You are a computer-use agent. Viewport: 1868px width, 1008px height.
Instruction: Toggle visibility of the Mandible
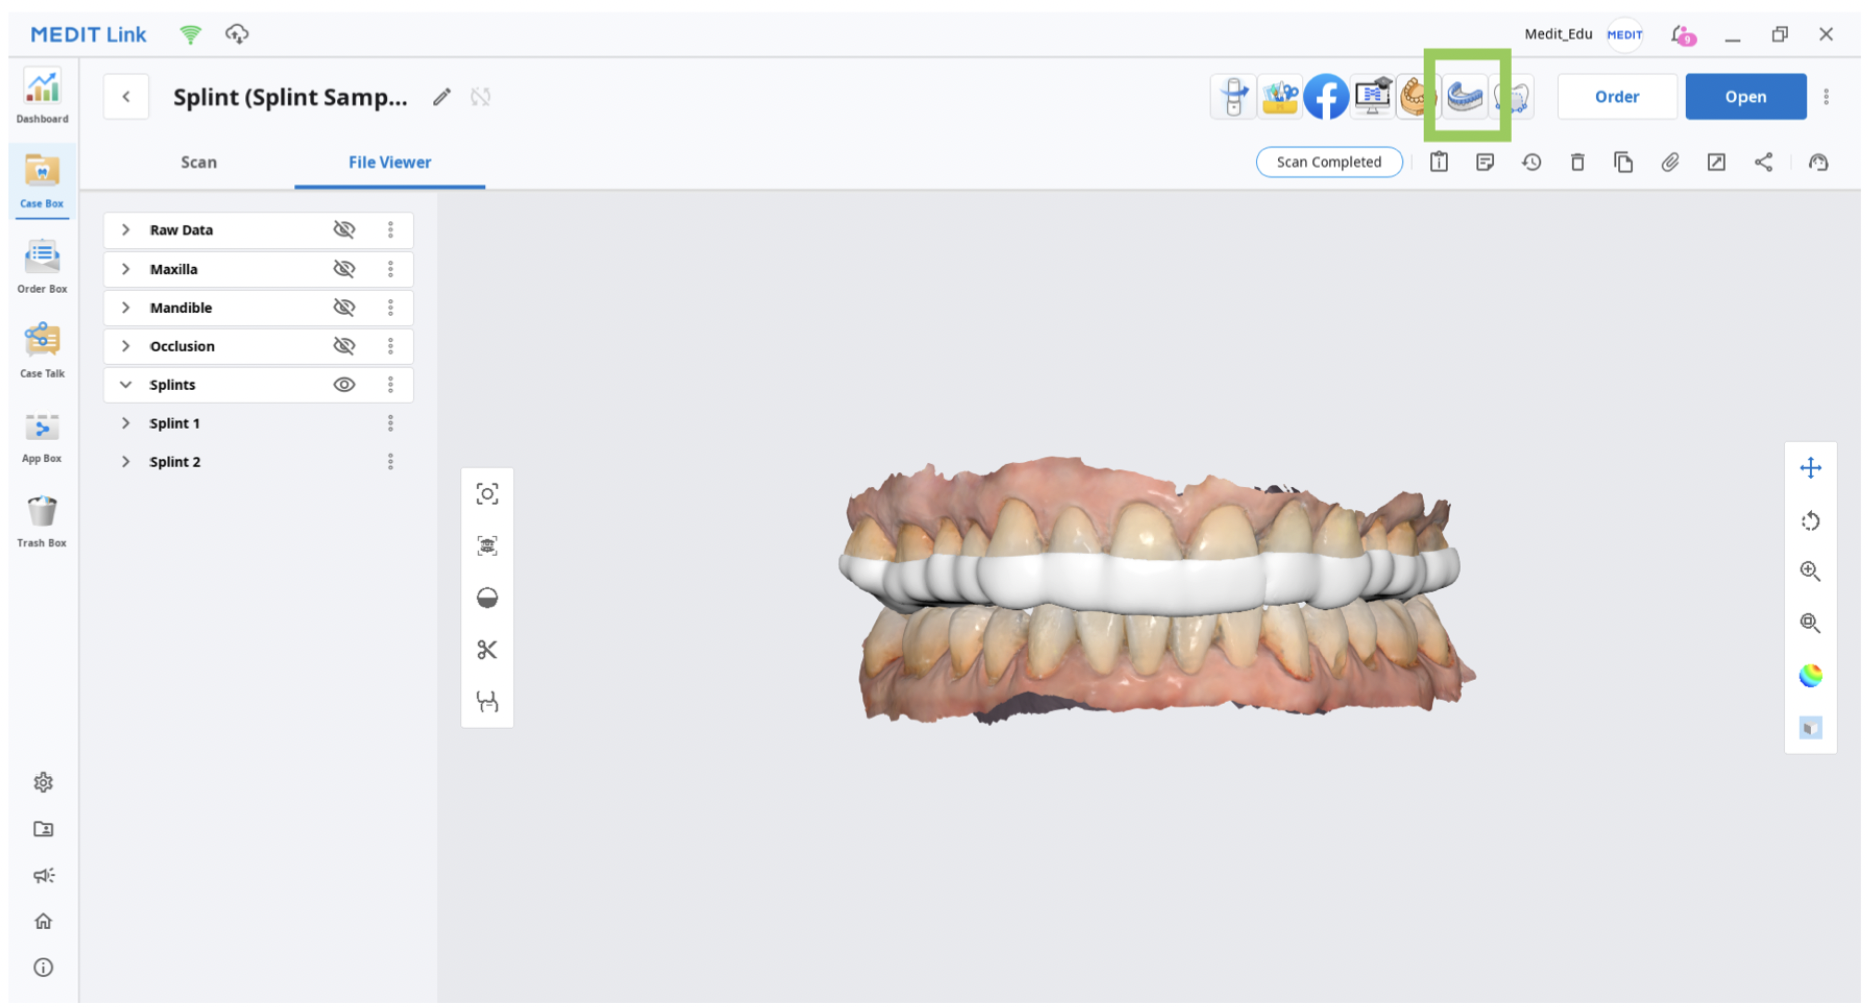point(344,307)
